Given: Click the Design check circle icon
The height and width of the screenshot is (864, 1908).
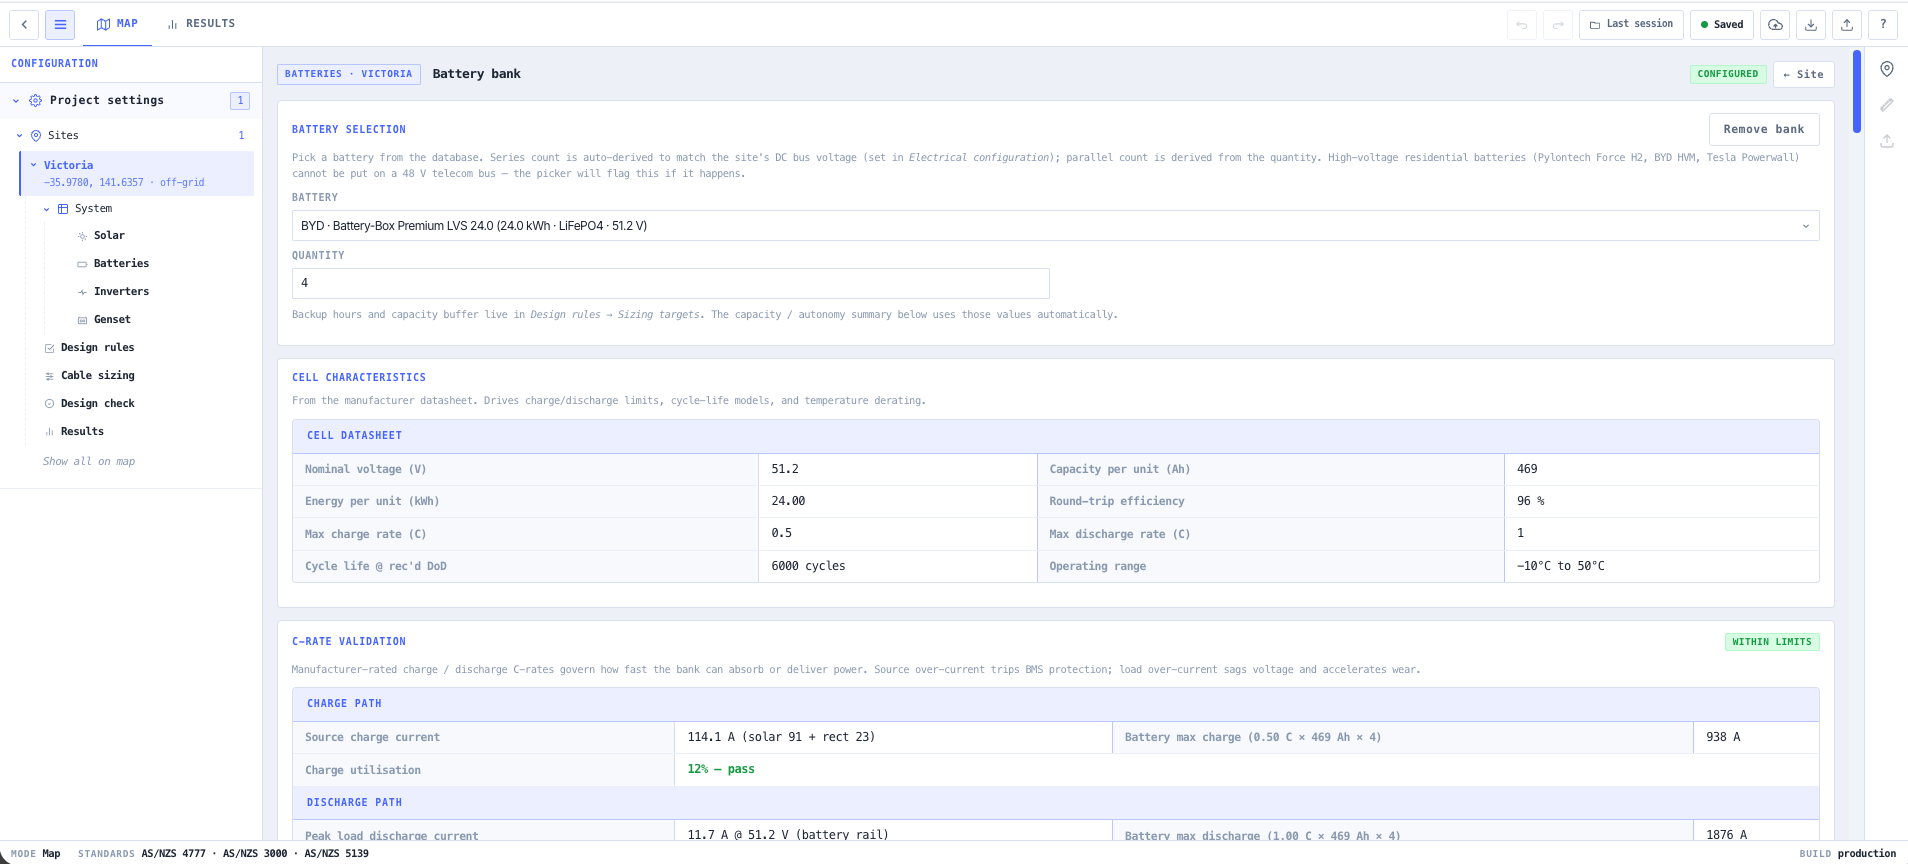Looking at the screenshot, I should [49, 404].
